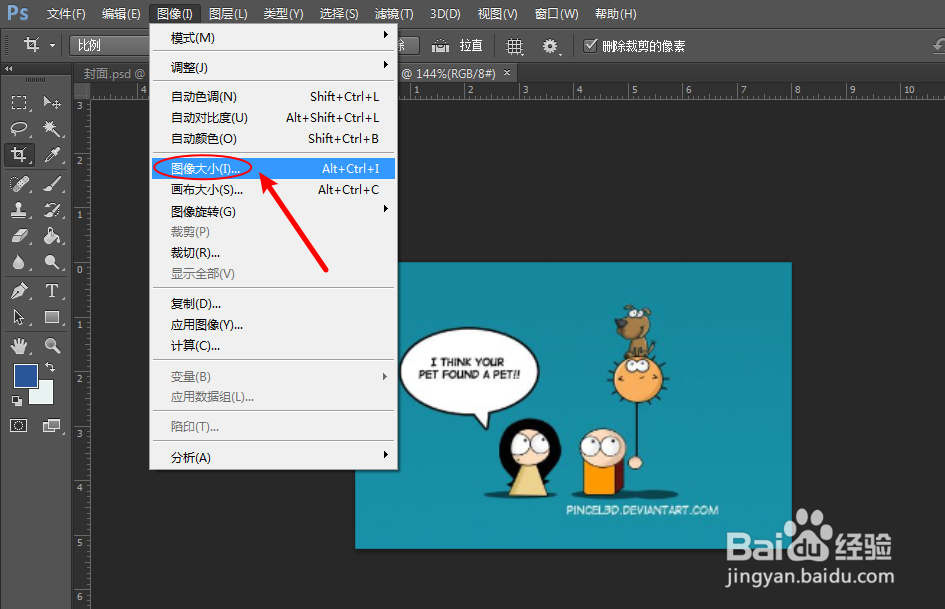Choose 画布大小(S) menu item
This screenshot has width=945, height=609.
(x=274, y=189)
